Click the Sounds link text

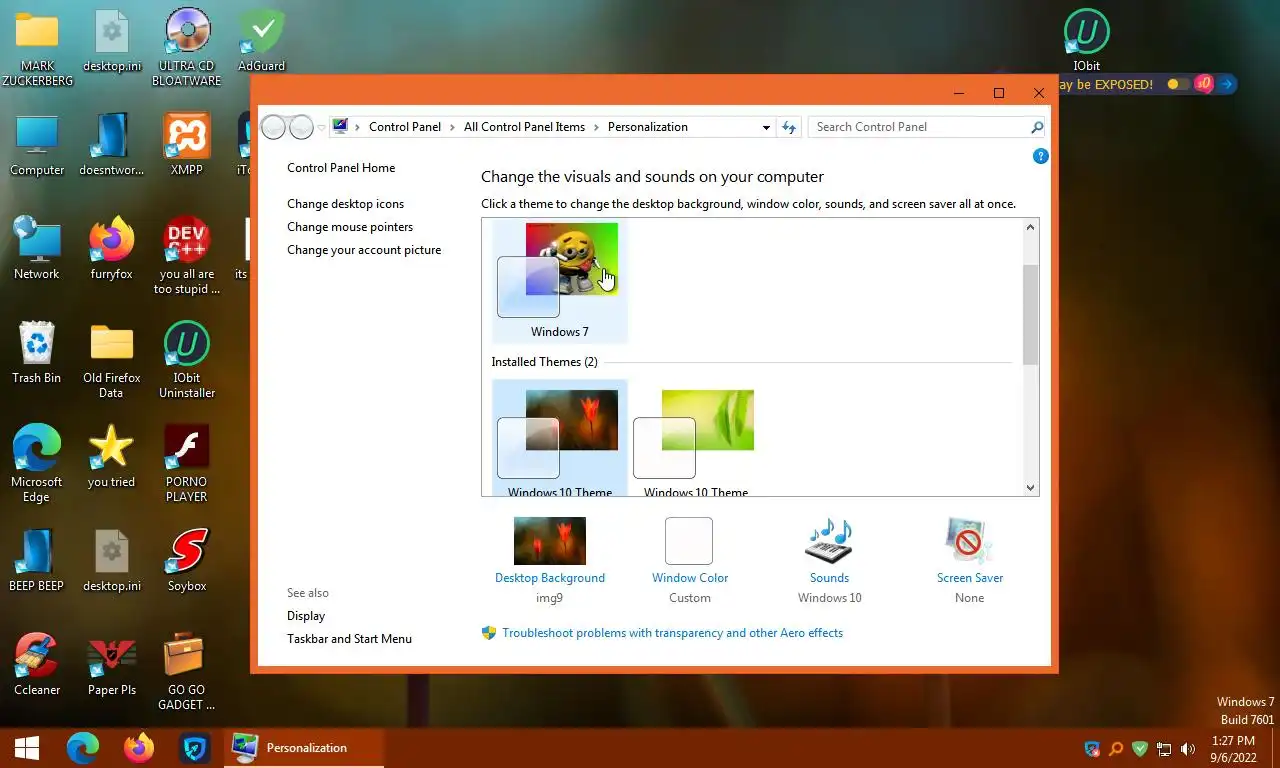click(x=829, y=578)
